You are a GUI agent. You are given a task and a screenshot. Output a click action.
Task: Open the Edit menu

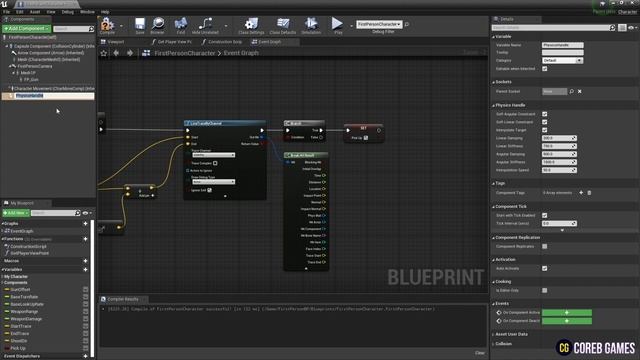(20, 12)
